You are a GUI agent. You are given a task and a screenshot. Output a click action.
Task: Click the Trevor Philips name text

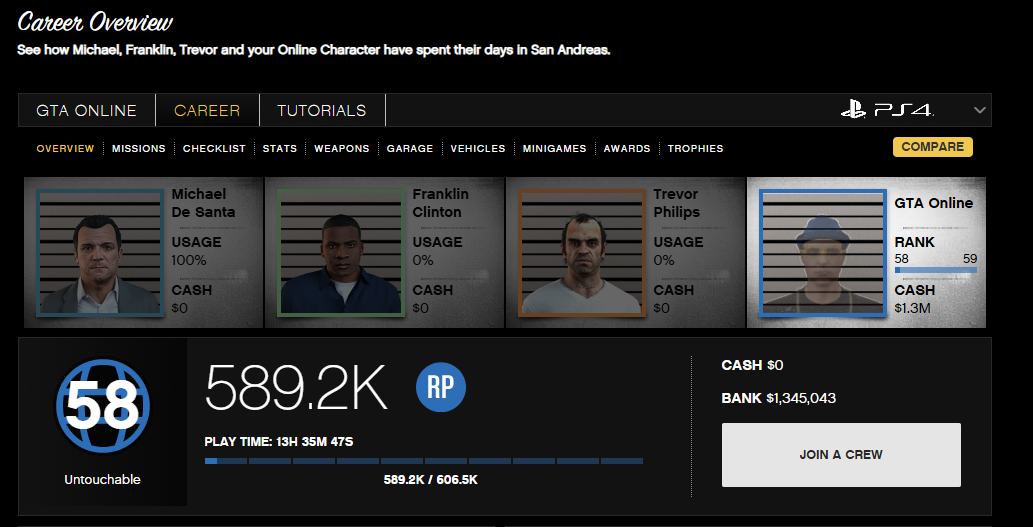pos(677,203)
